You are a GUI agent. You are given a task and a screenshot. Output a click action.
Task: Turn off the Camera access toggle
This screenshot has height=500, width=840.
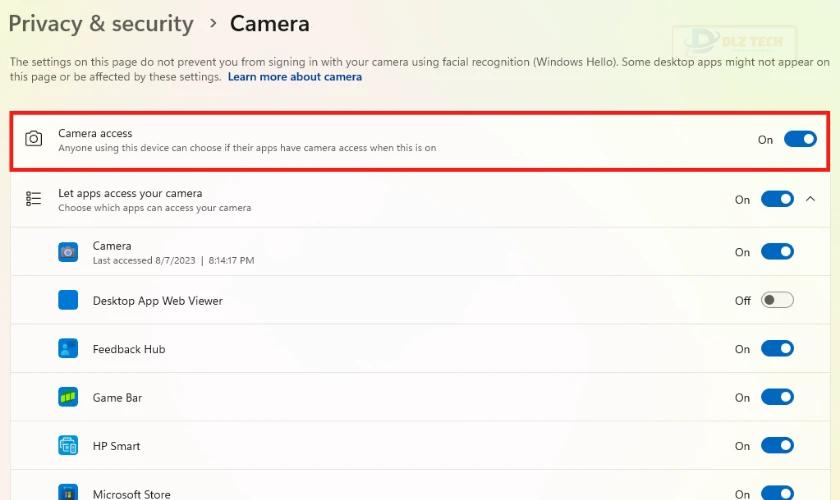(x=800, y=139)
